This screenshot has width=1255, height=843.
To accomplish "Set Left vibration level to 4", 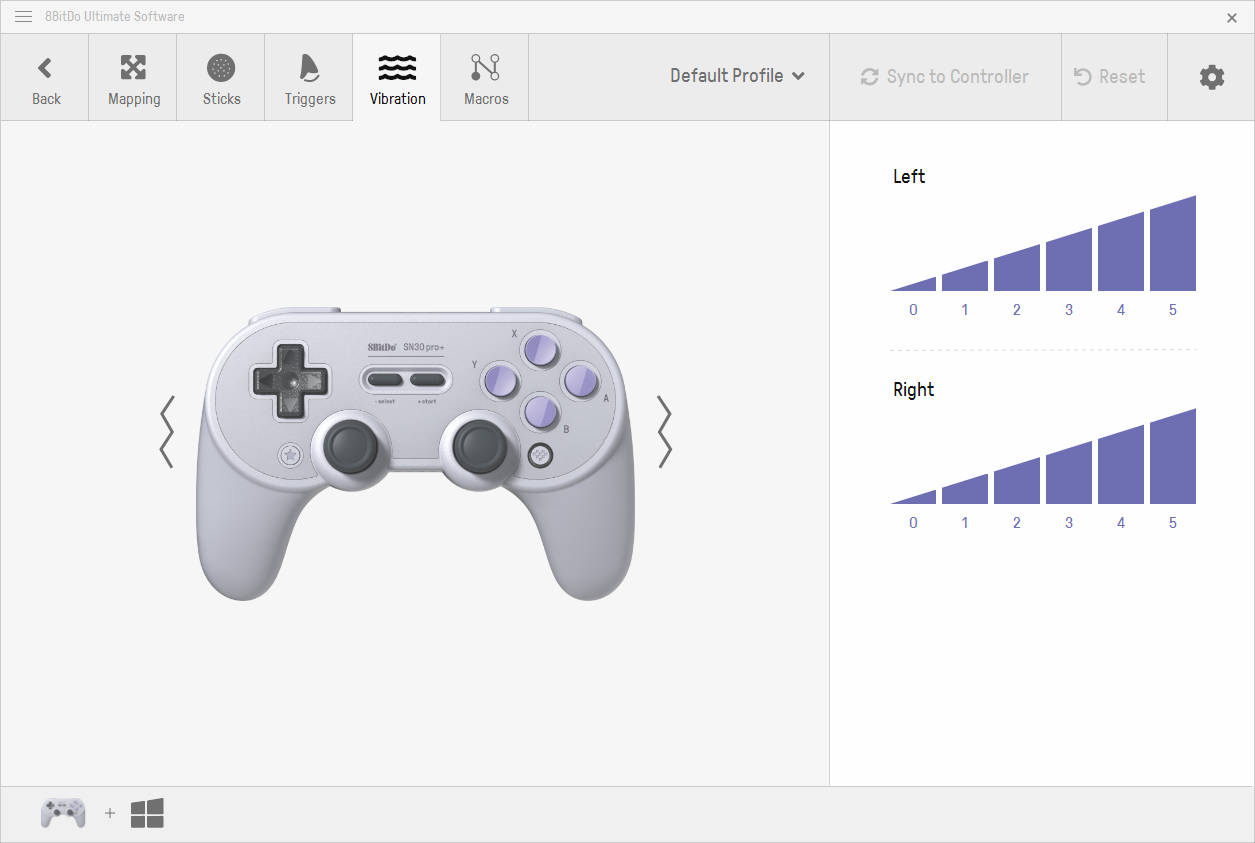I will tap(1121, 252).
